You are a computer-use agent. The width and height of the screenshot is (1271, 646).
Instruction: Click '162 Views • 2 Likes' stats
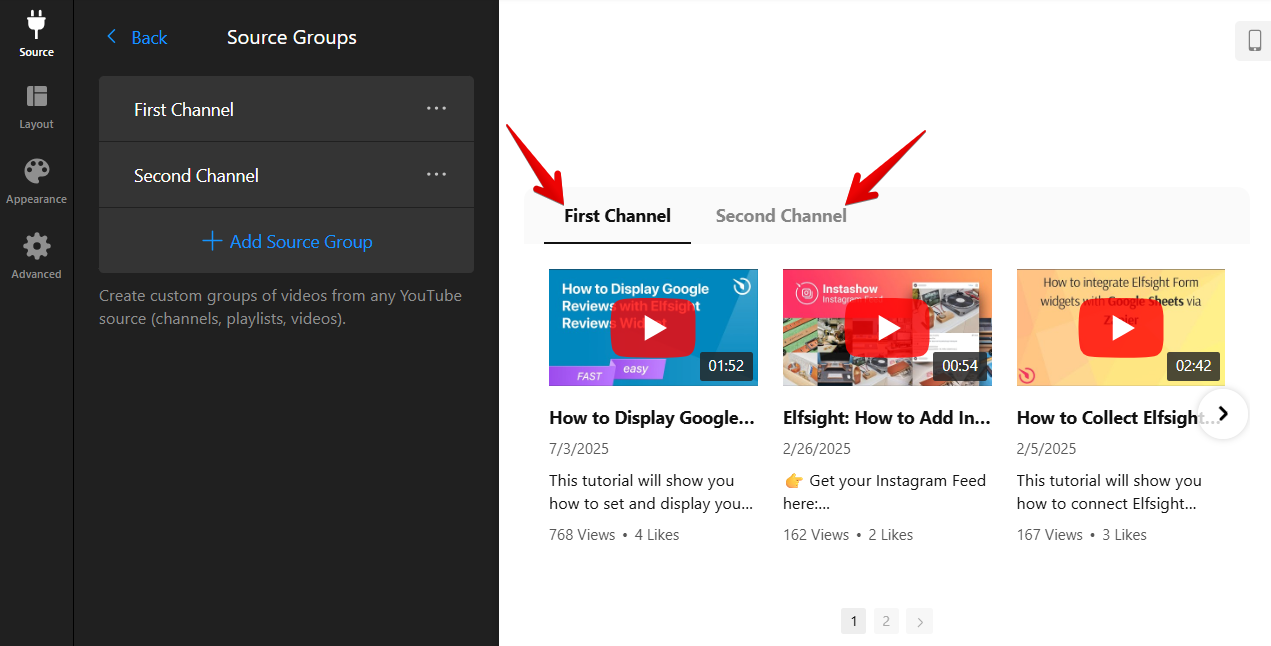tap(848, 535)
